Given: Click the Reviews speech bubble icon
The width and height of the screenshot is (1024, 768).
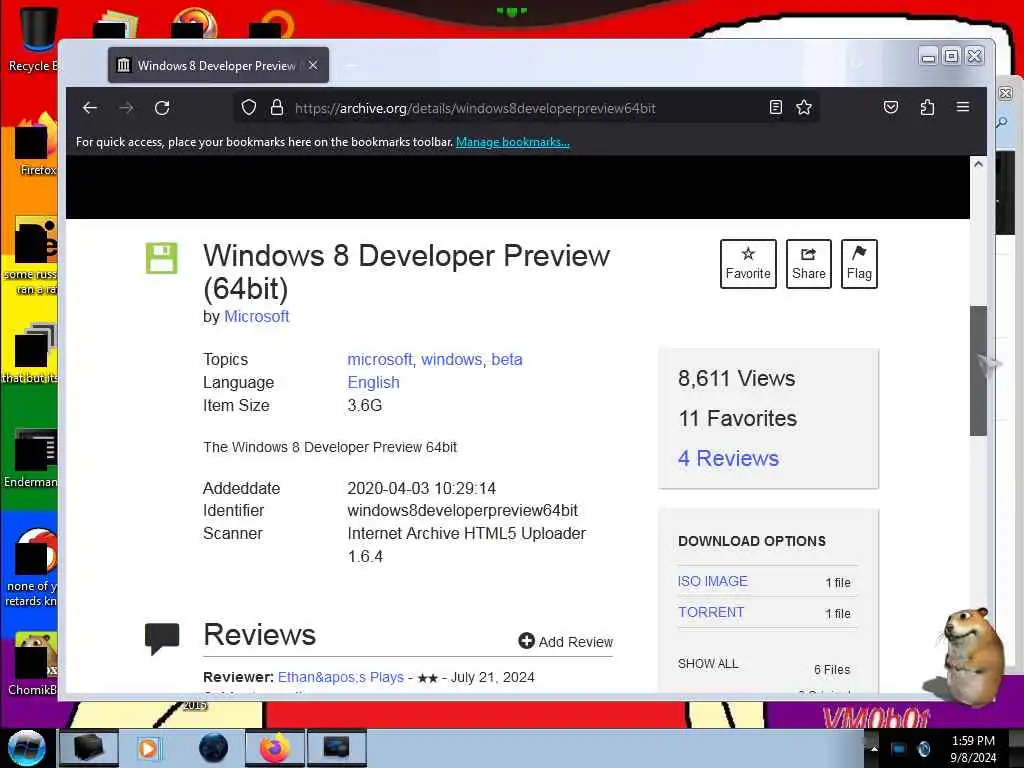Looking at the screenshot, I should 162,639.
